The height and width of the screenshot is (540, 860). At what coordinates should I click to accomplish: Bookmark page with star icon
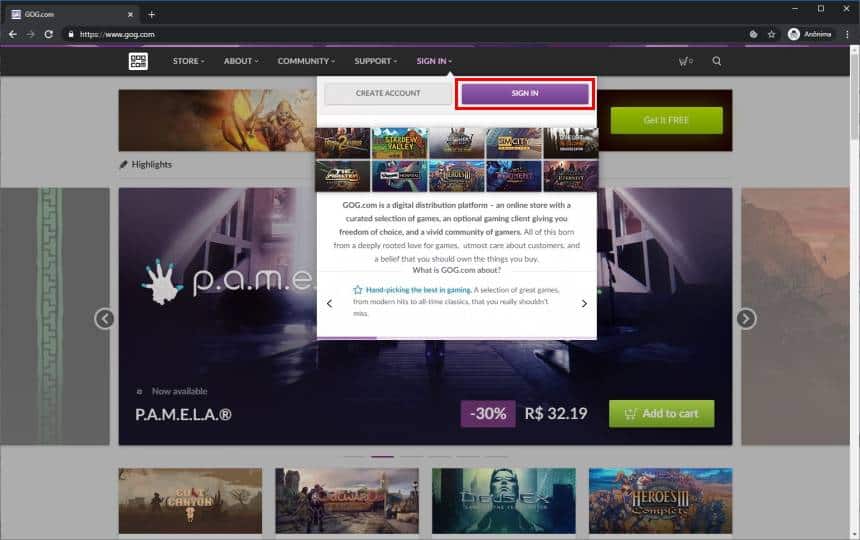tap(771, 34)
